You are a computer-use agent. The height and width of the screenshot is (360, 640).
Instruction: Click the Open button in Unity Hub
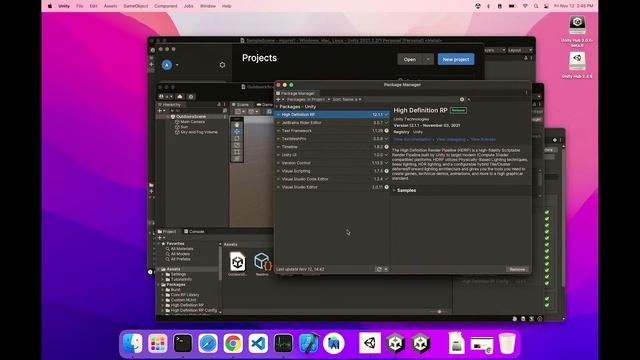click(x=409, y=59)
